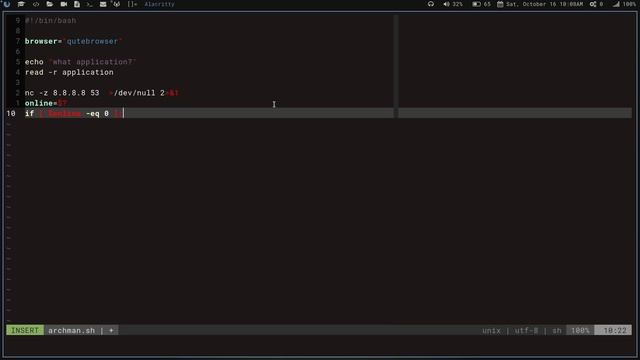The image size is (640, 360).
Task: Click the INSERT mode indicator
Action: click(x=25, y=330)
